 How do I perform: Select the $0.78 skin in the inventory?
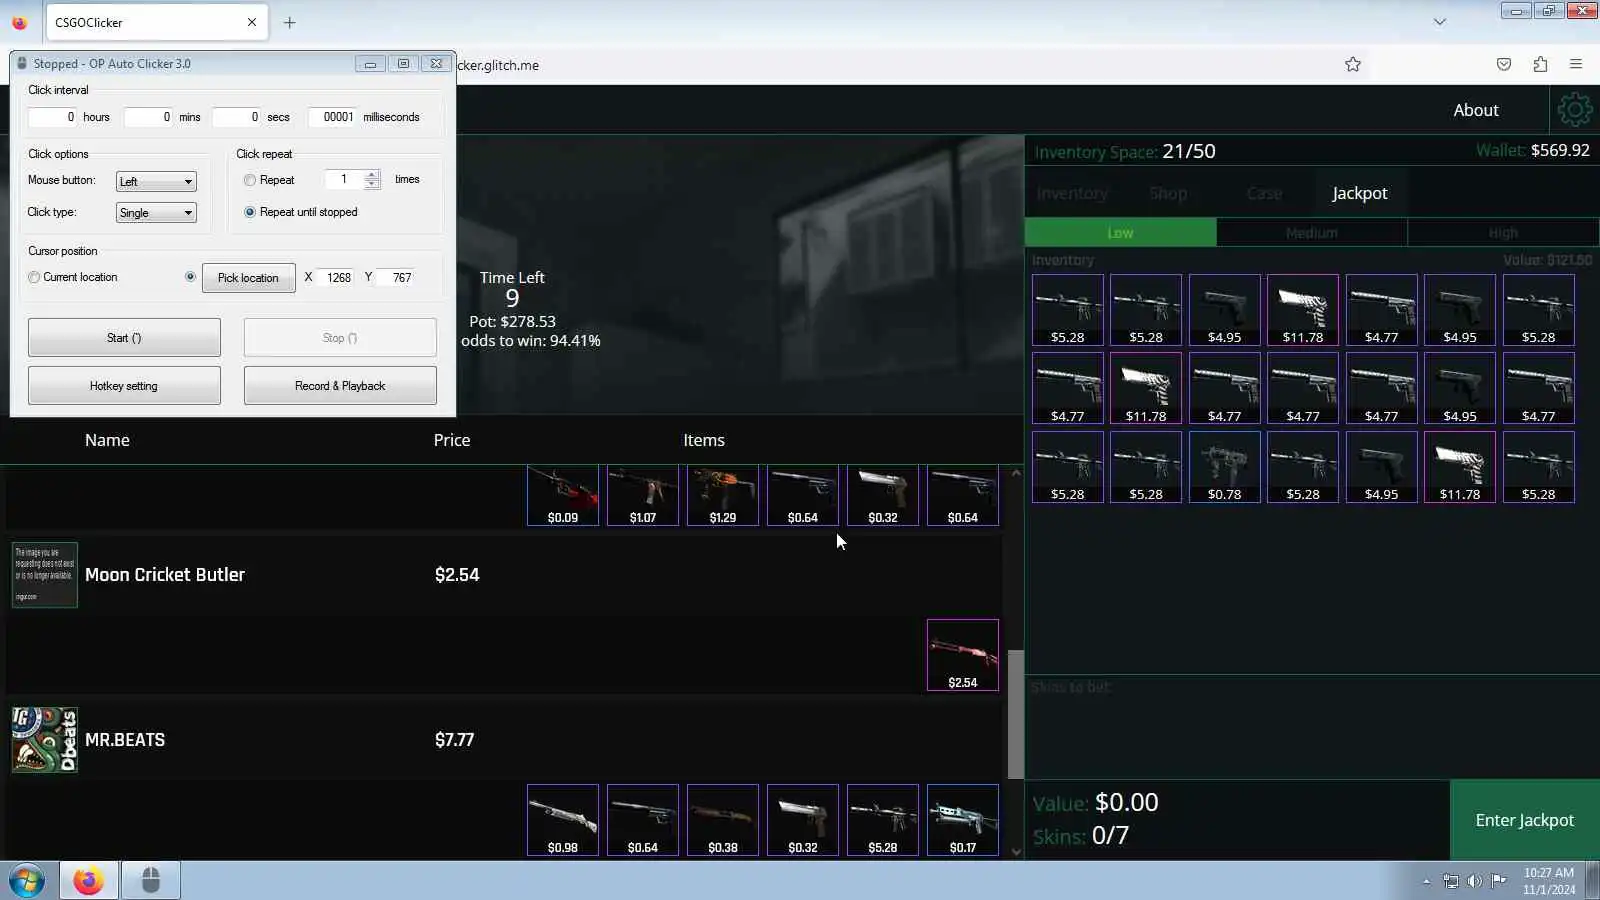pos(1224,467)
